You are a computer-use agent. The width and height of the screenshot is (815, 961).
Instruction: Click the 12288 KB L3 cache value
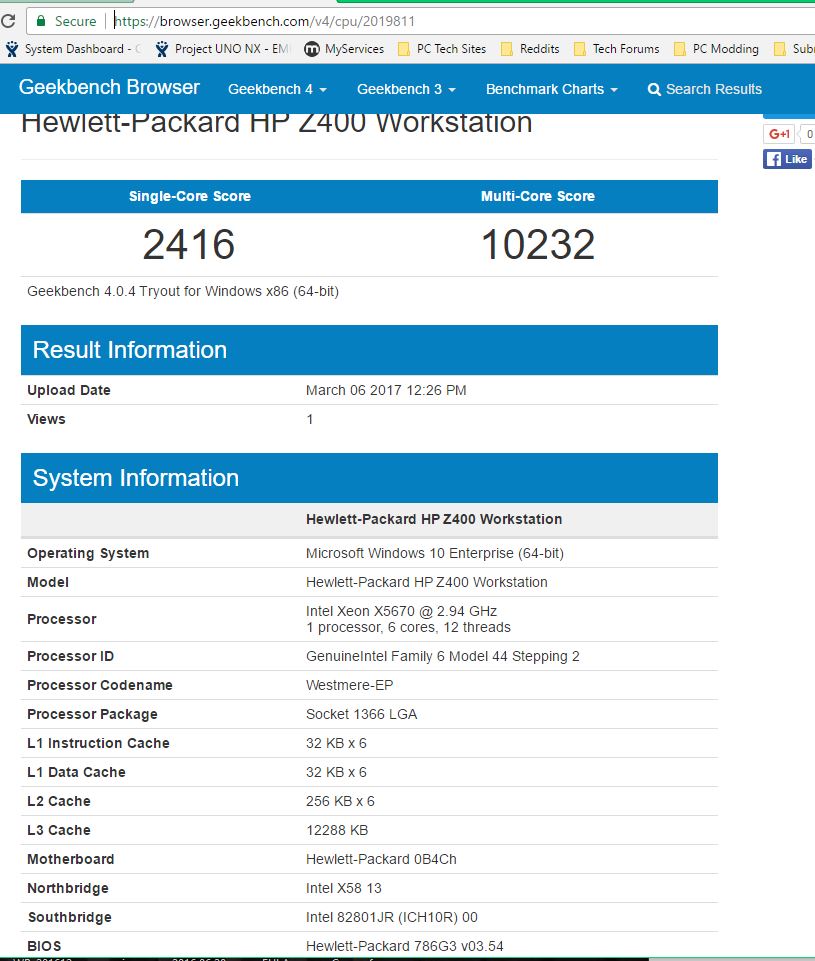[337, 830]
